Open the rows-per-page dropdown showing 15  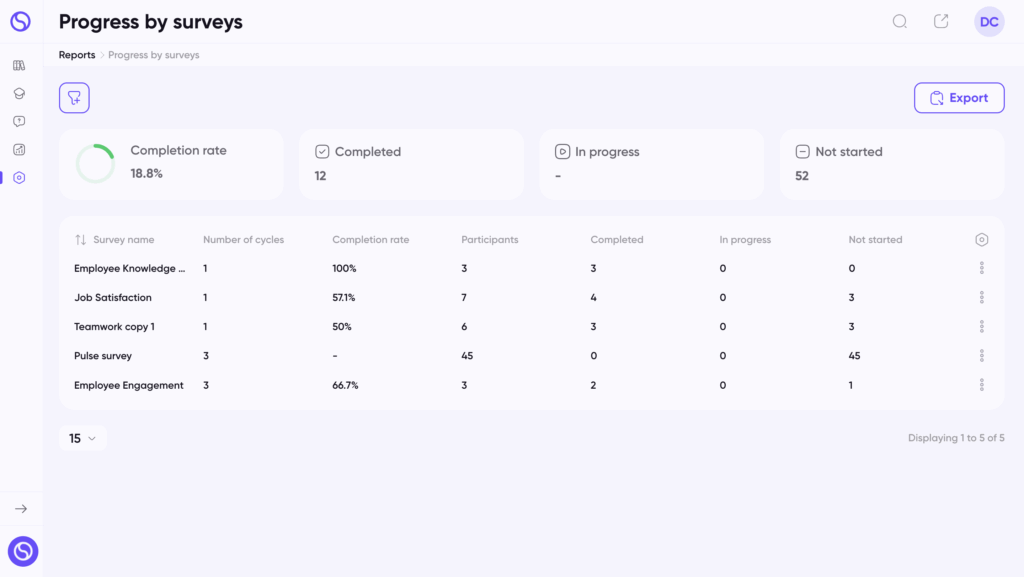[82, 438]
